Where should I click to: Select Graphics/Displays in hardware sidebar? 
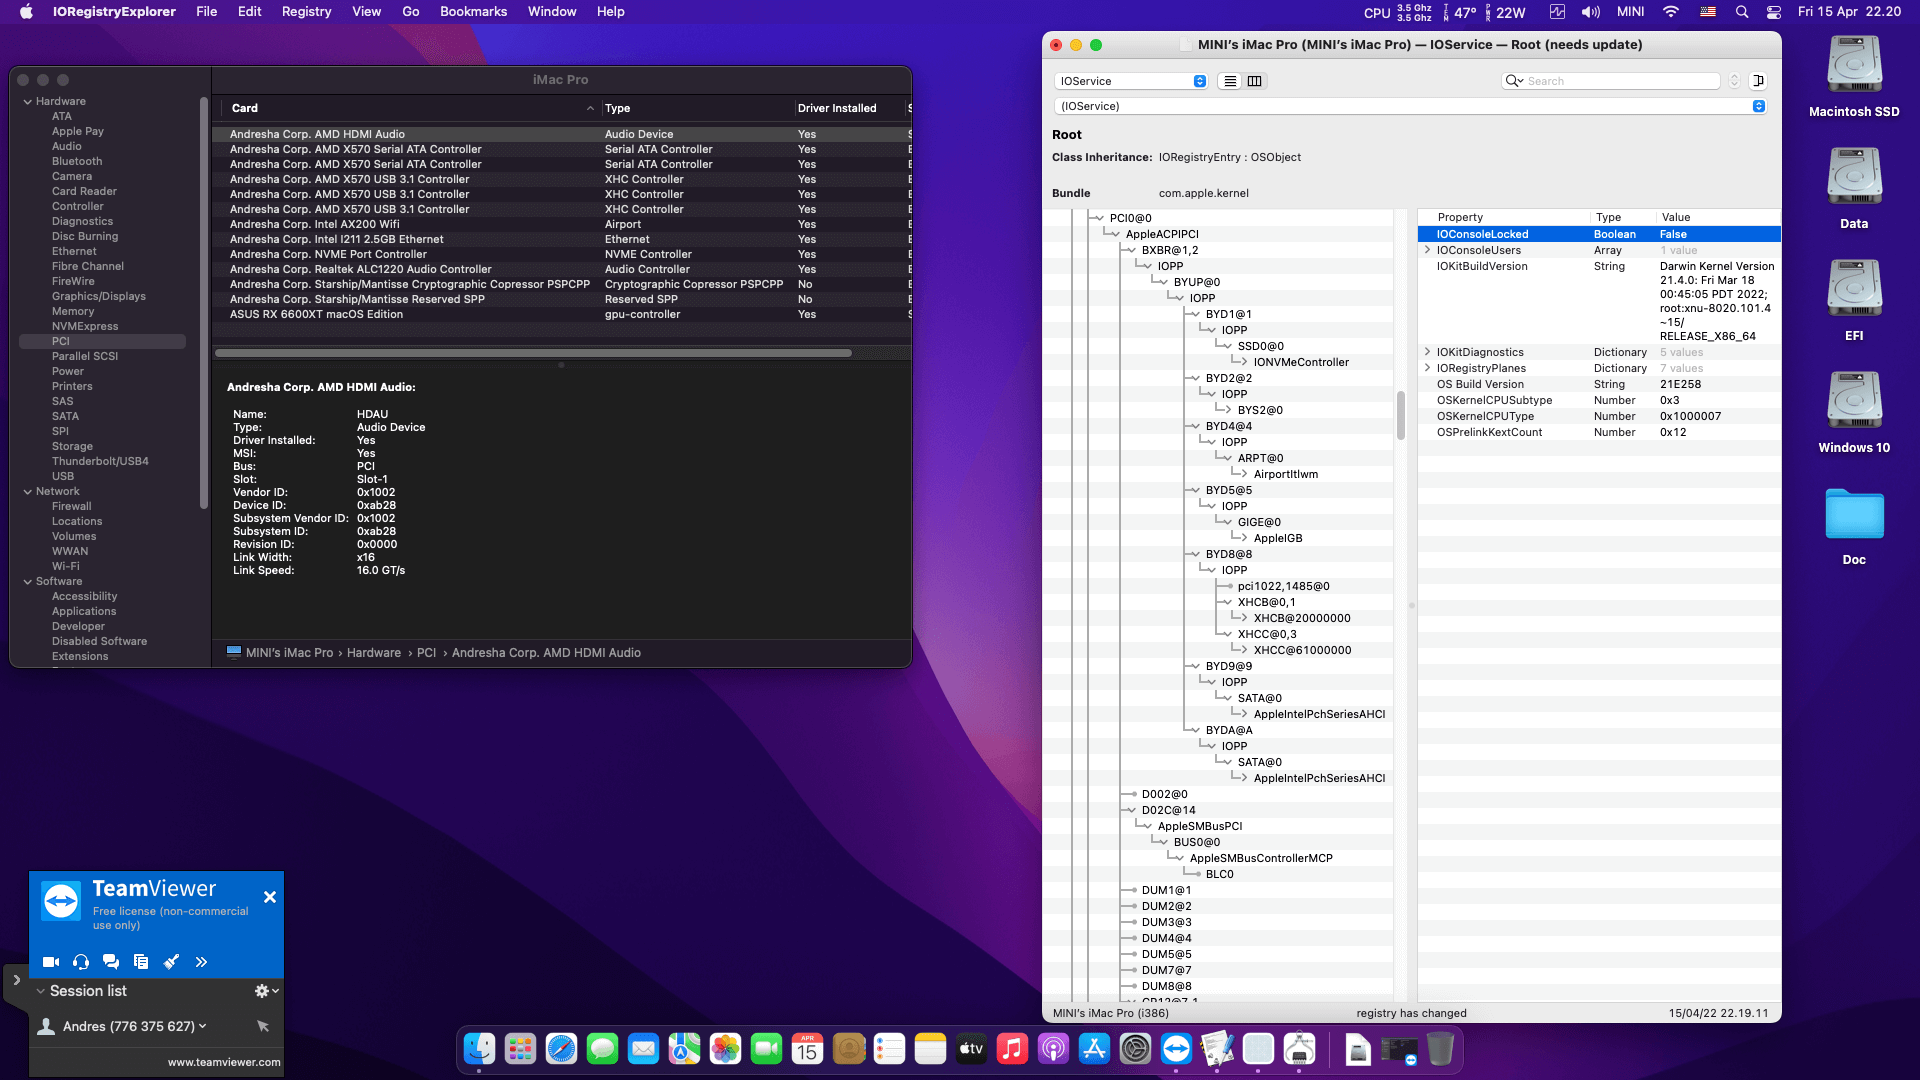tap(98, 296)
